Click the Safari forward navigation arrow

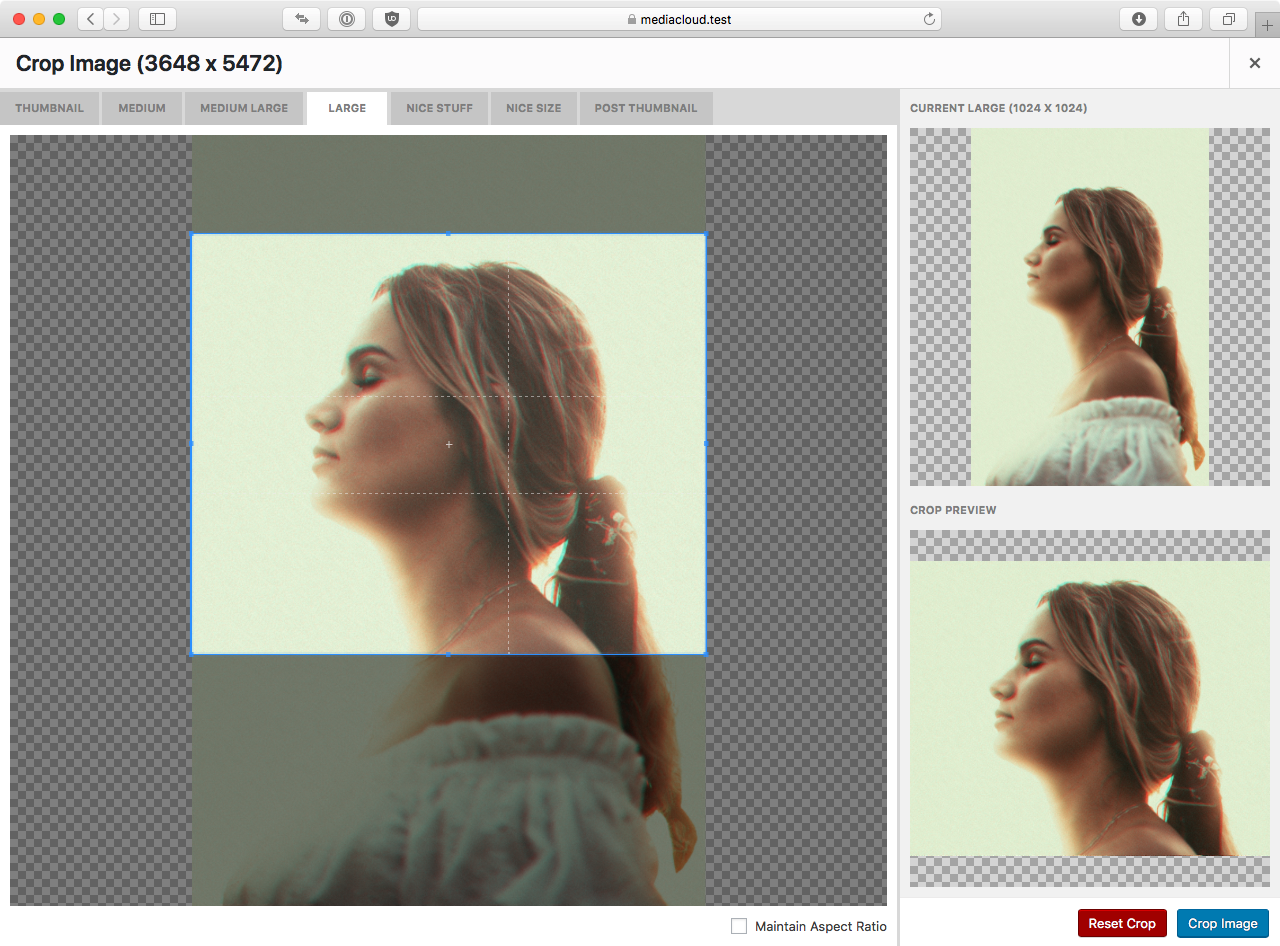(x=117, y=19)
